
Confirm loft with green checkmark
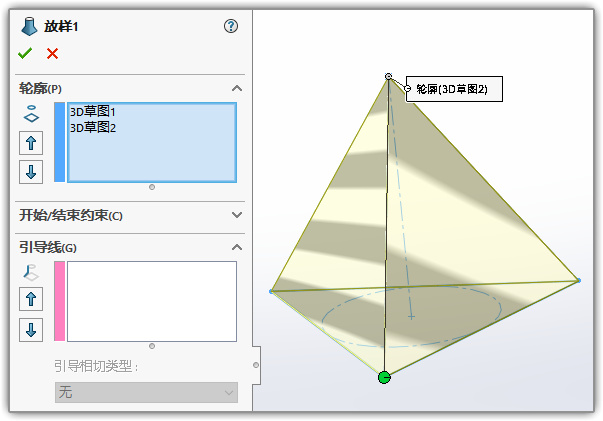(x=25, y=53)
